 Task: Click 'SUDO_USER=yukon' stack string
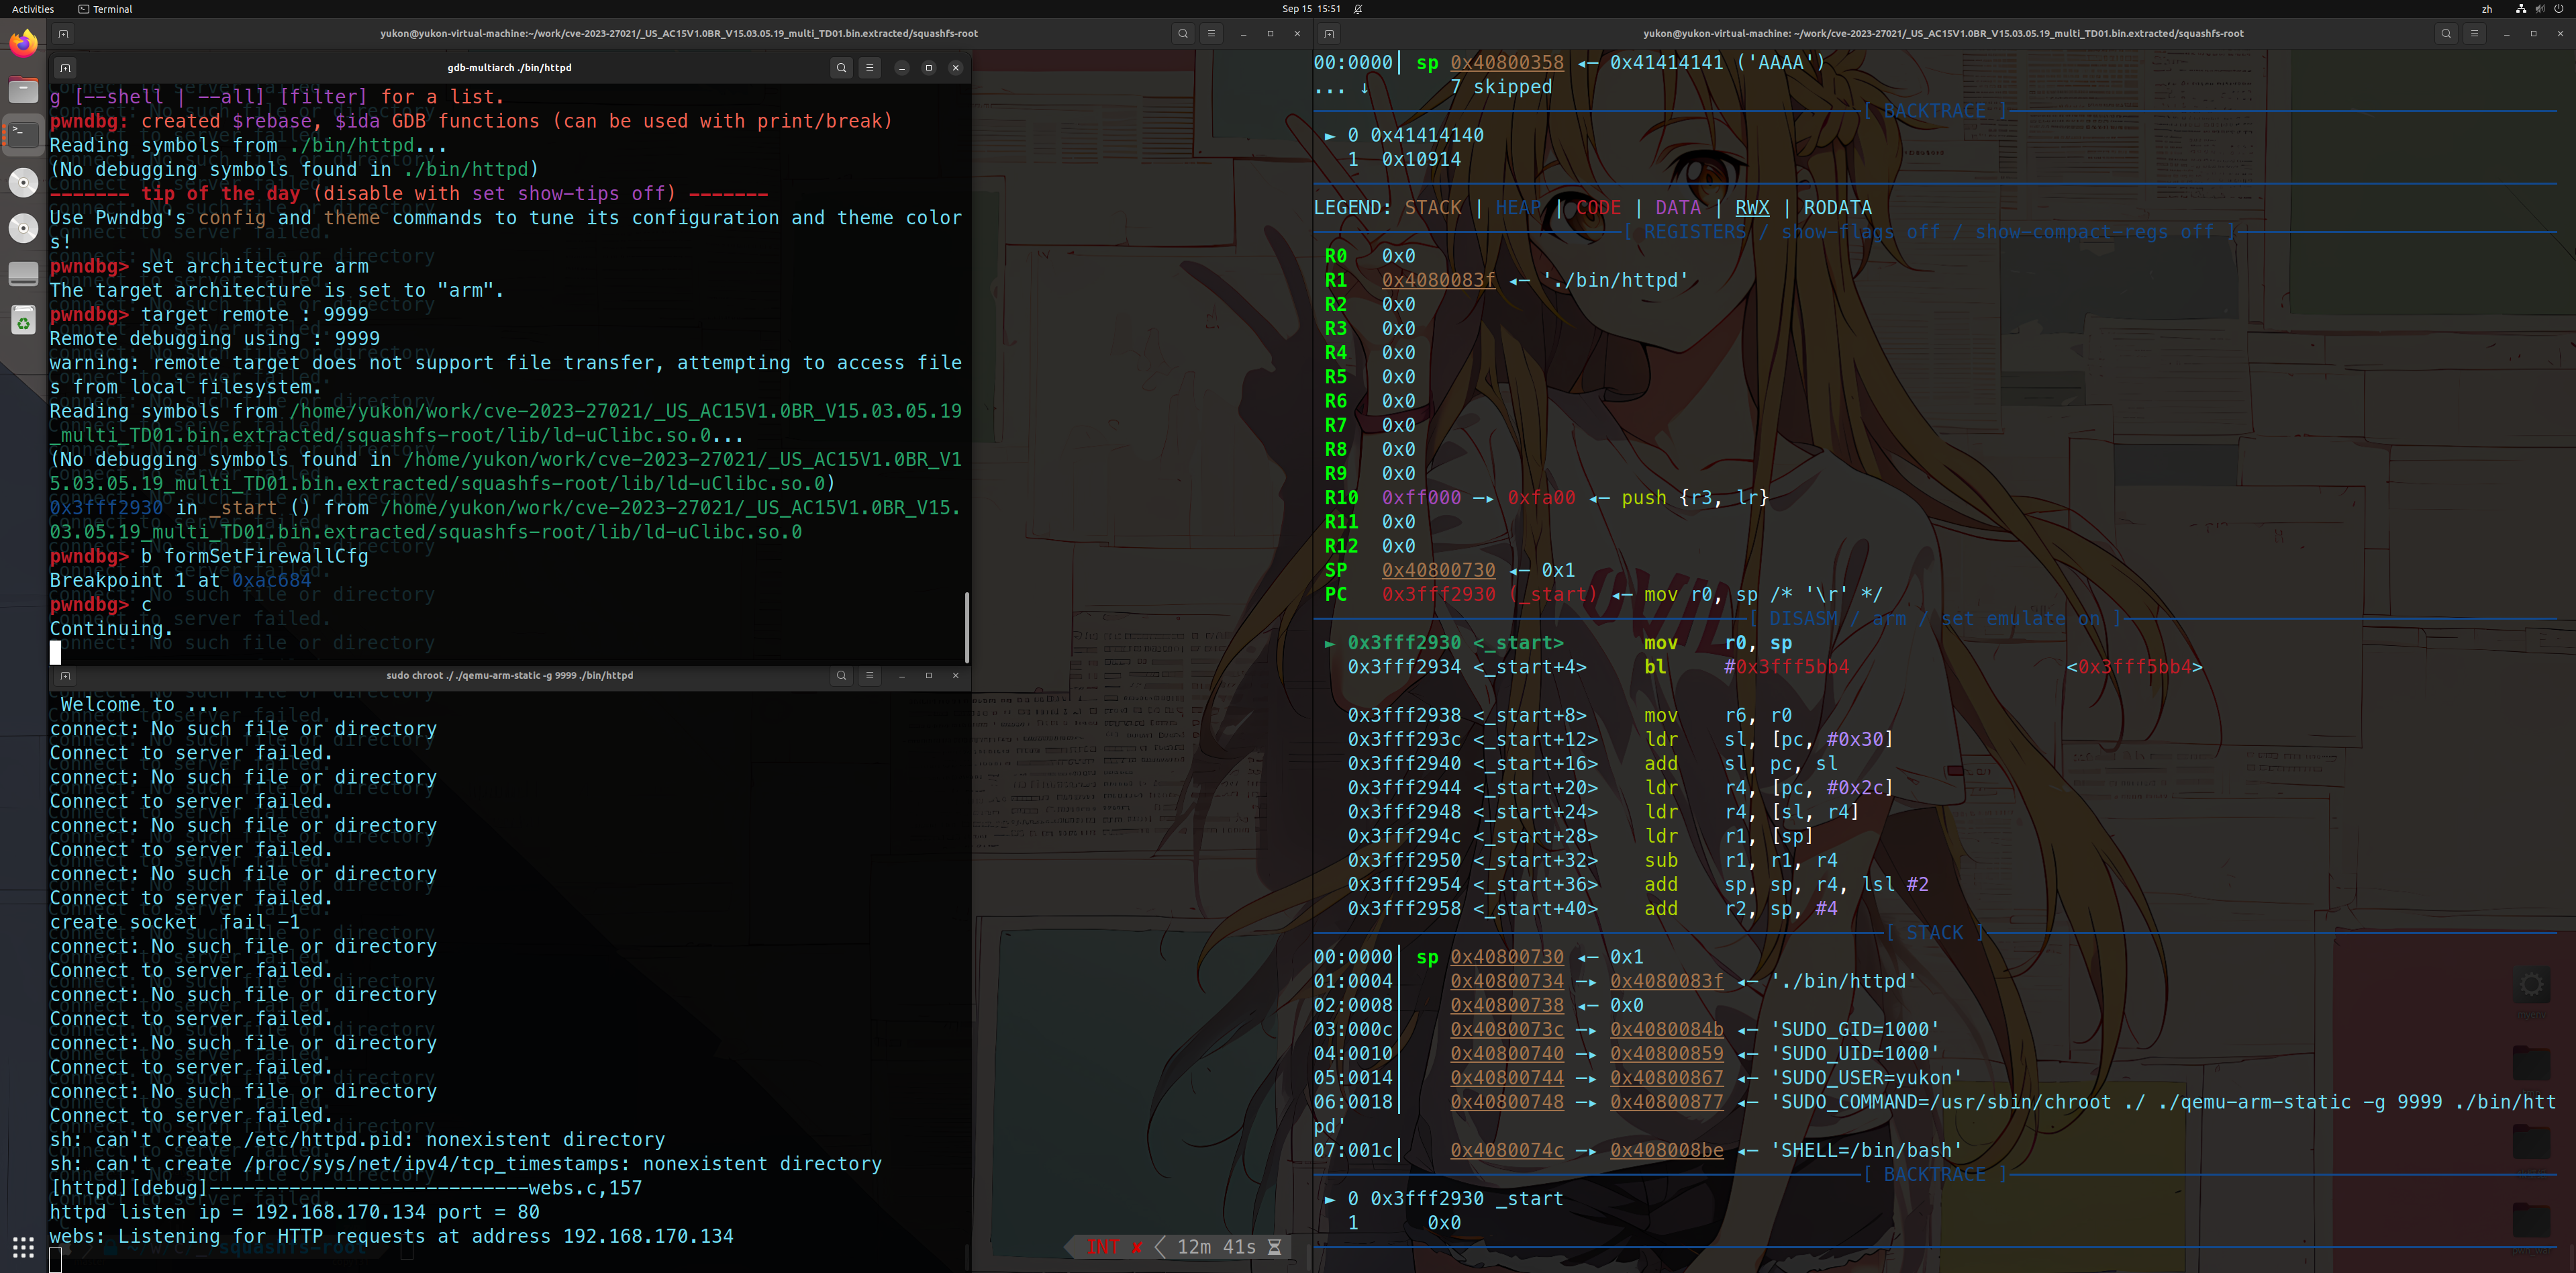tap(1866, 1078)
